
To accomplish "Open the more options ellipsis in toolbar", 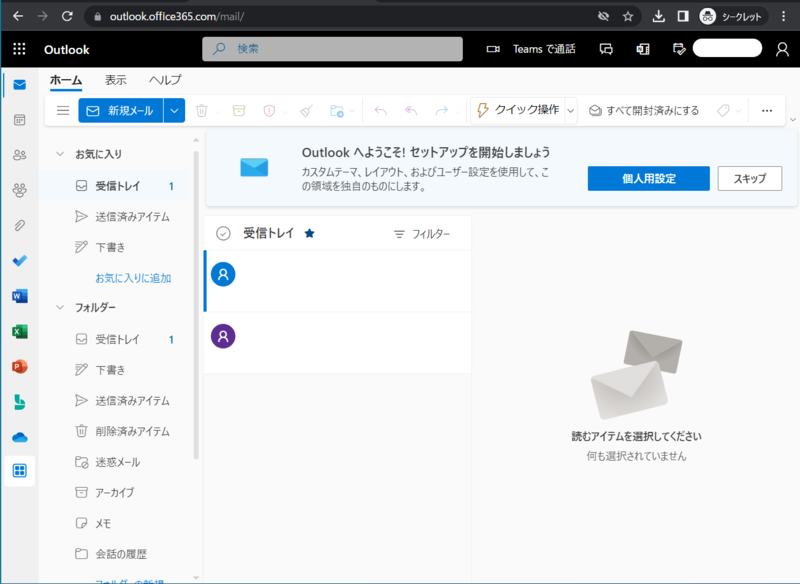I will [x=766, y=111].
